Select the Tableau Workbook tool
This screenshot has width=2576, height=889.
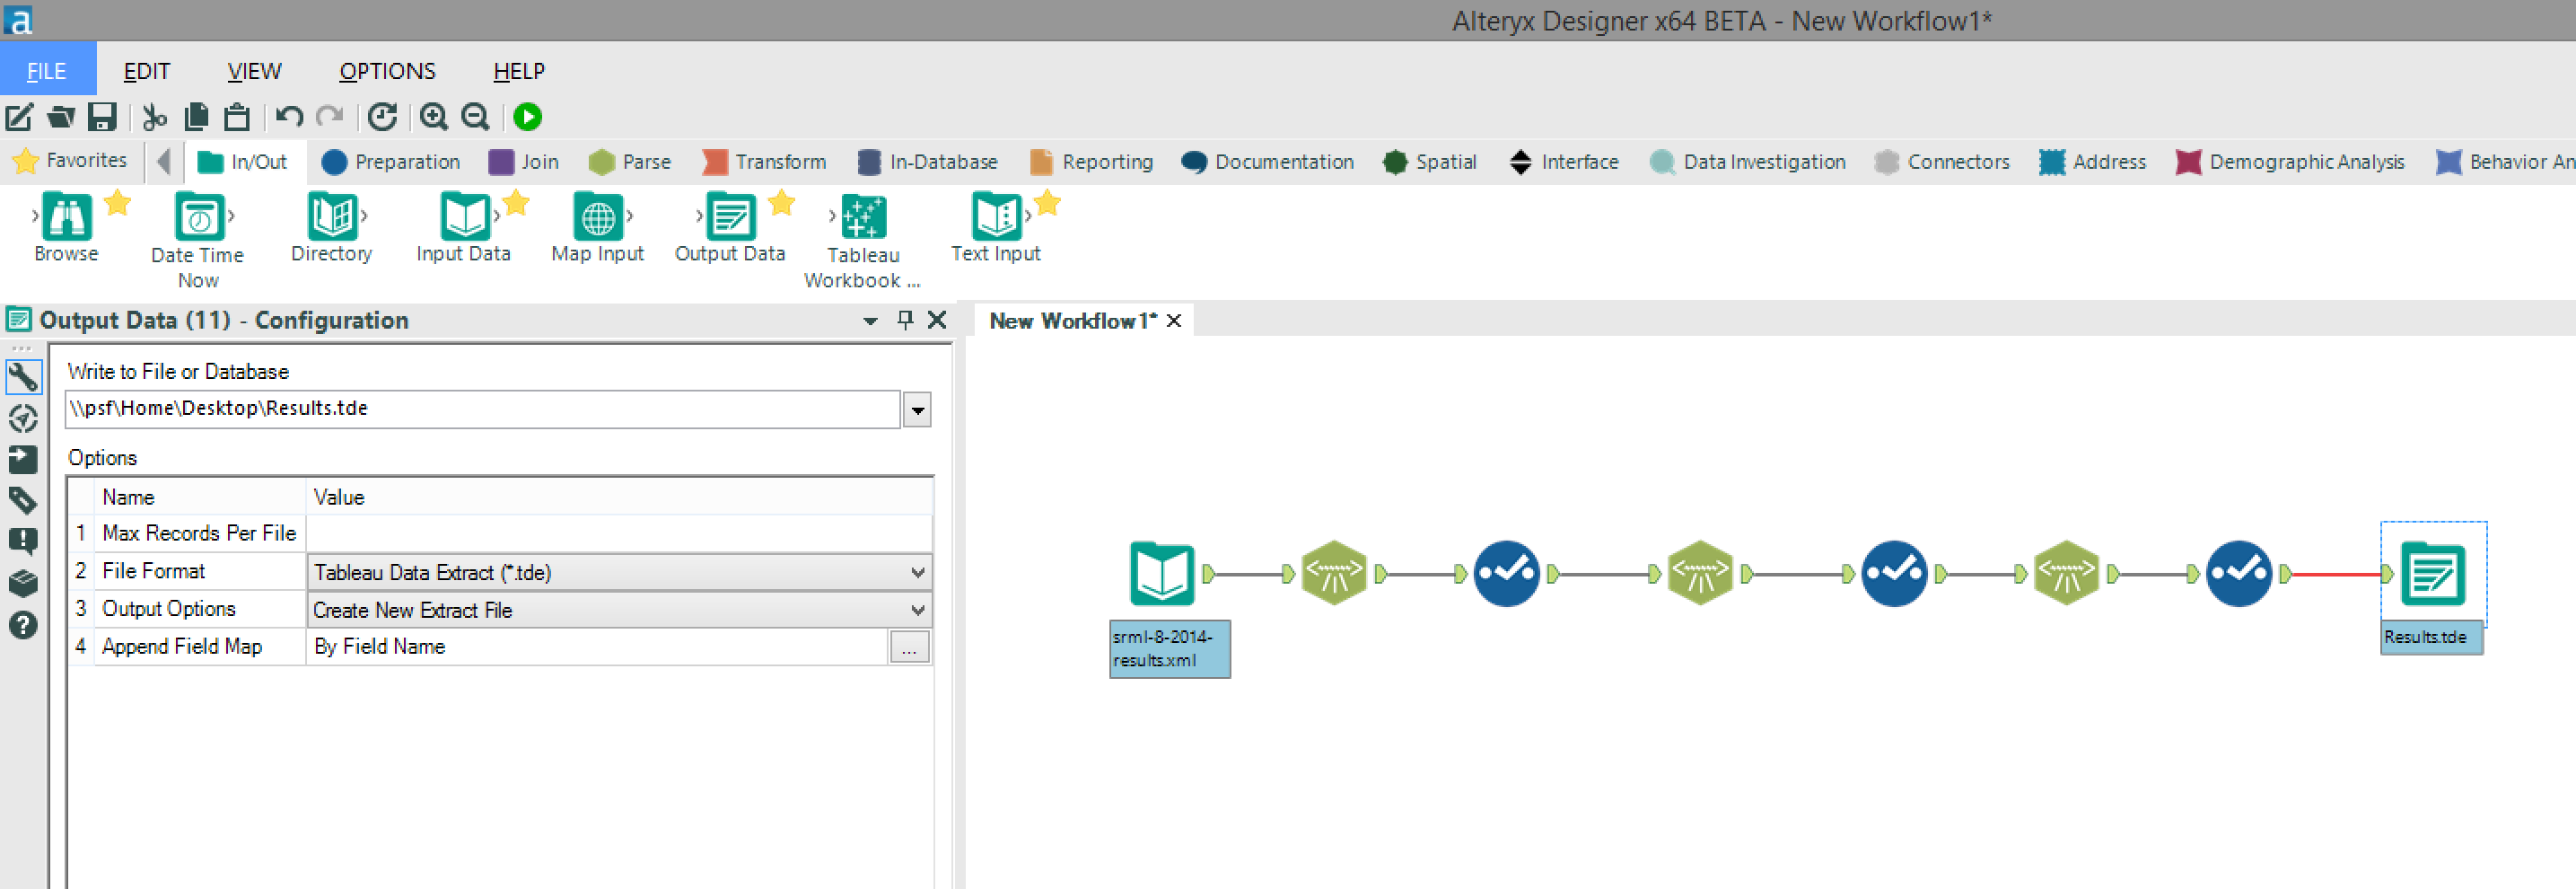pyautogui.click(x=862, y=239)
